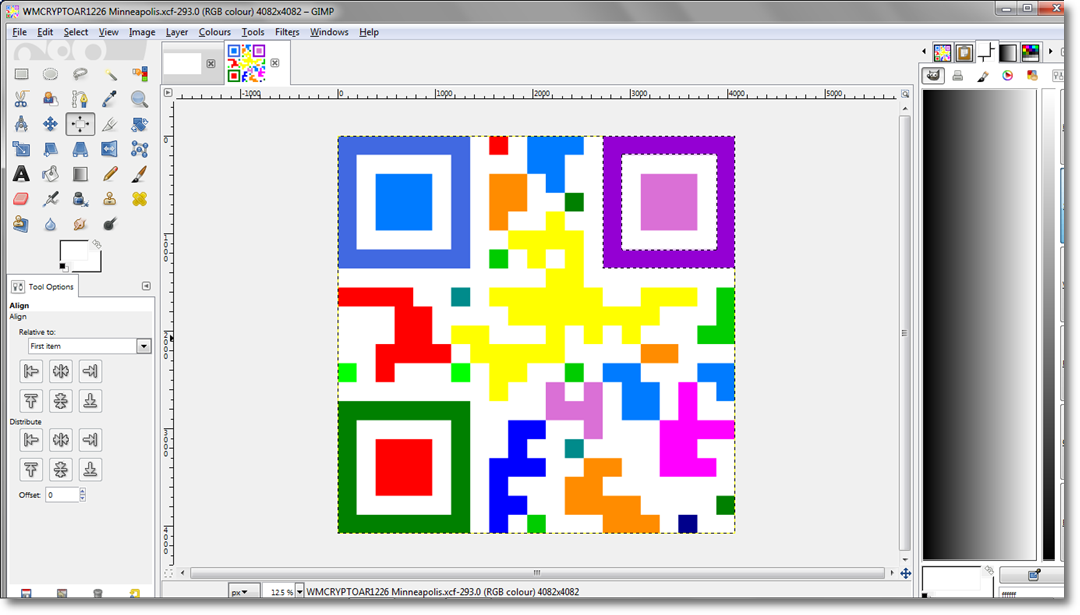This screenshot has width=1080, height=615.
Task: Open the 'Relative to' dropdown
Action: tap(89, 346)
